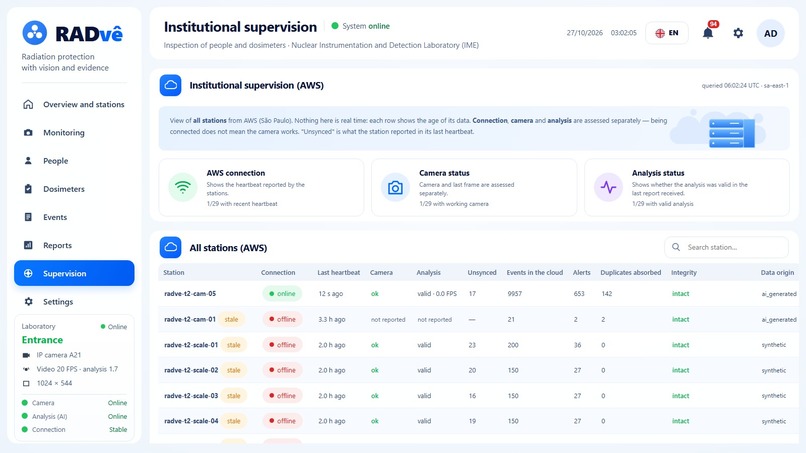806x453 pixels.
Task: Click the chart icon beside Reports
Action: click(x=28, y=245)
